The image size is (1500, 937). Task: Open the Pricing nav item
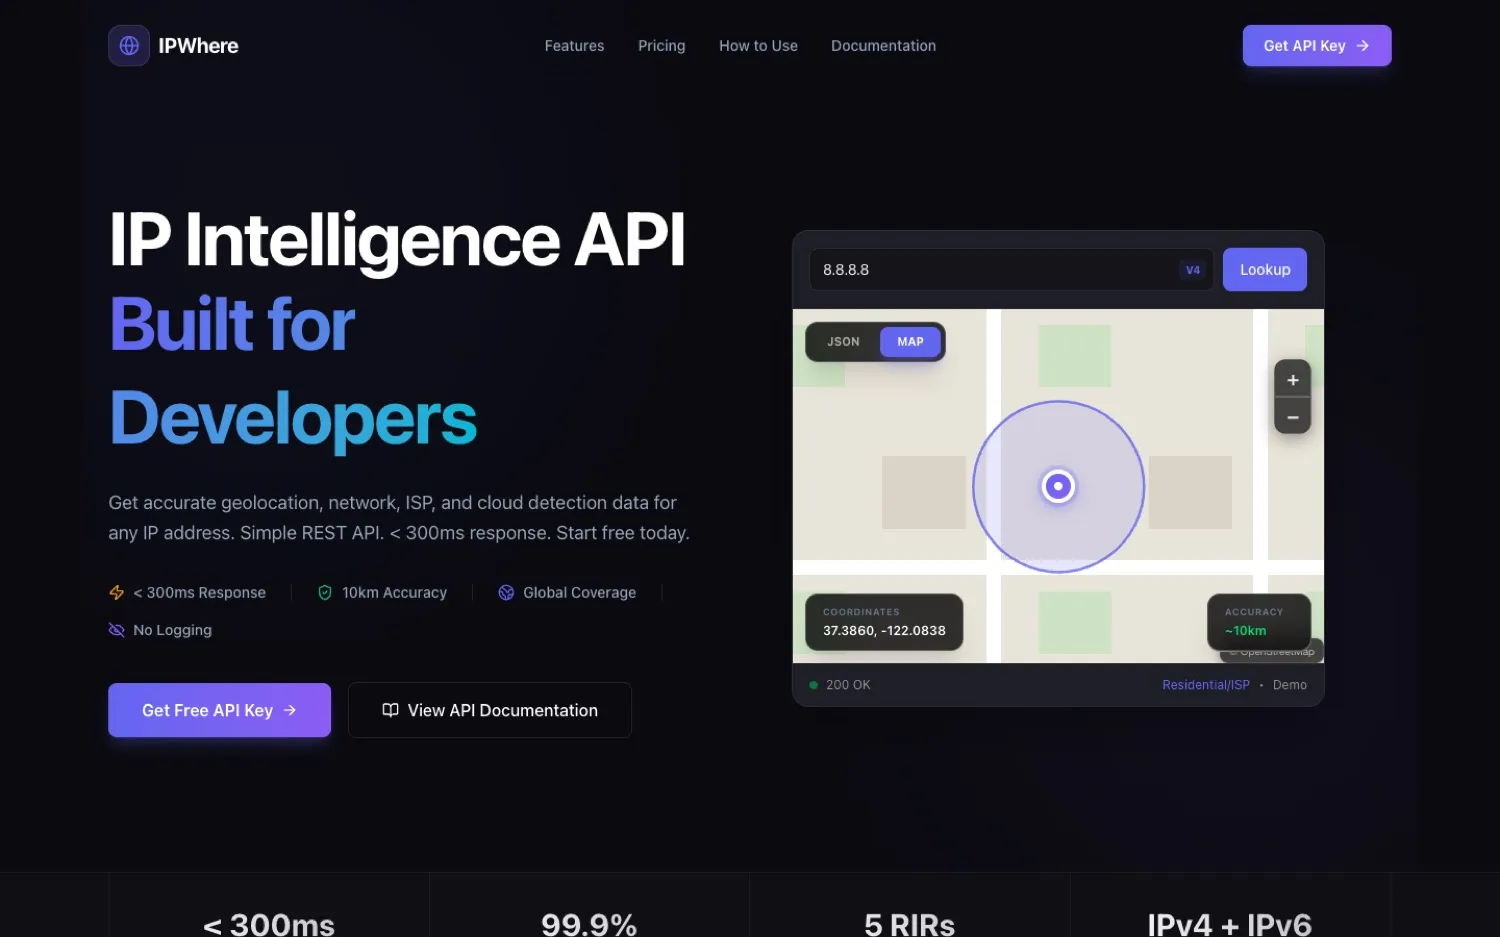coord(662,46)
